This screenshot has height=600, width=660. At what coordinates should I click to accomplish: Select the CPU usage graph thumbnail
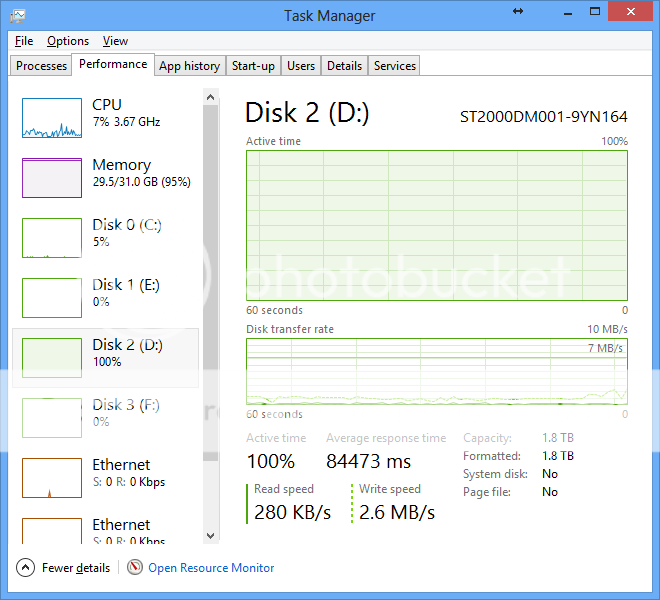tap(52, 118)
